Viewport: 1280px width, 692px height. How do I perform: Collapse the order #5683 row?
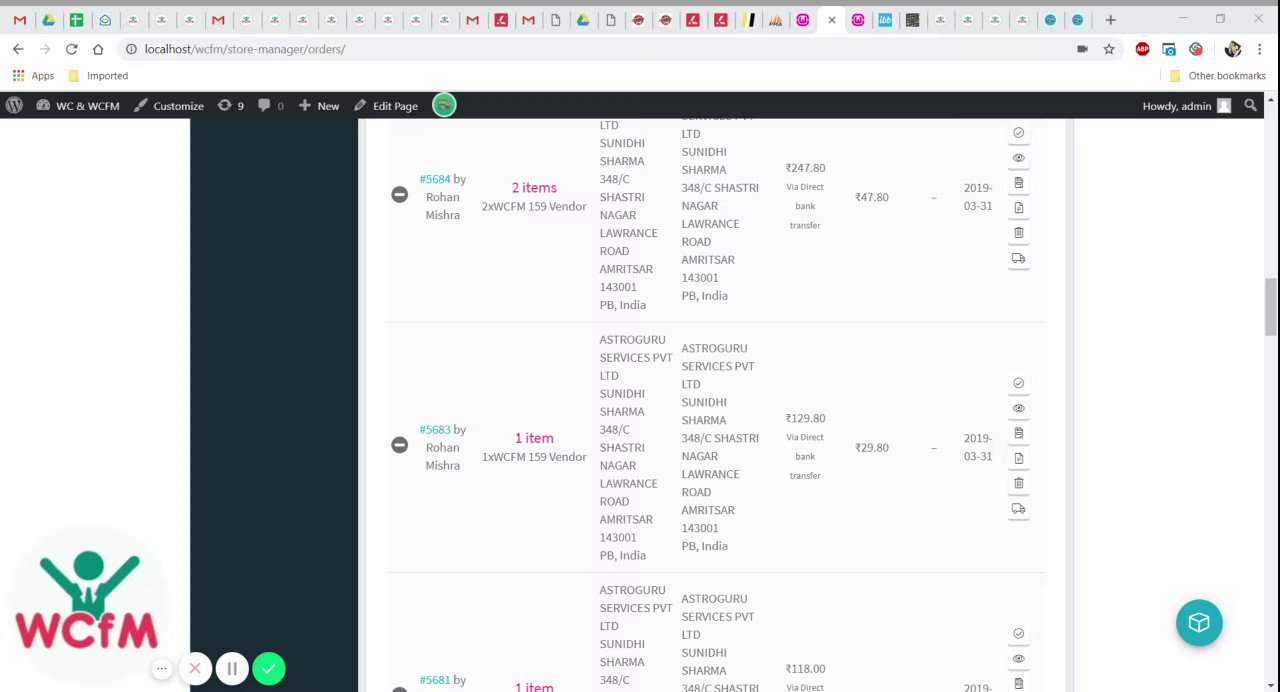tap(399, 444)
